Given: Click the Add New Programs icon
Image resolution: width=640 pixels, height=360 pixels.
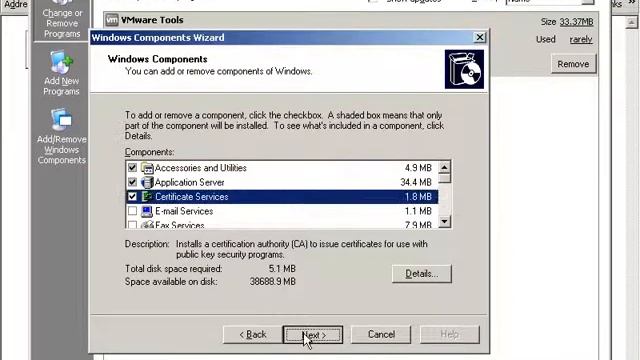Looking at the screenshot, I should (x=61, y=62).
